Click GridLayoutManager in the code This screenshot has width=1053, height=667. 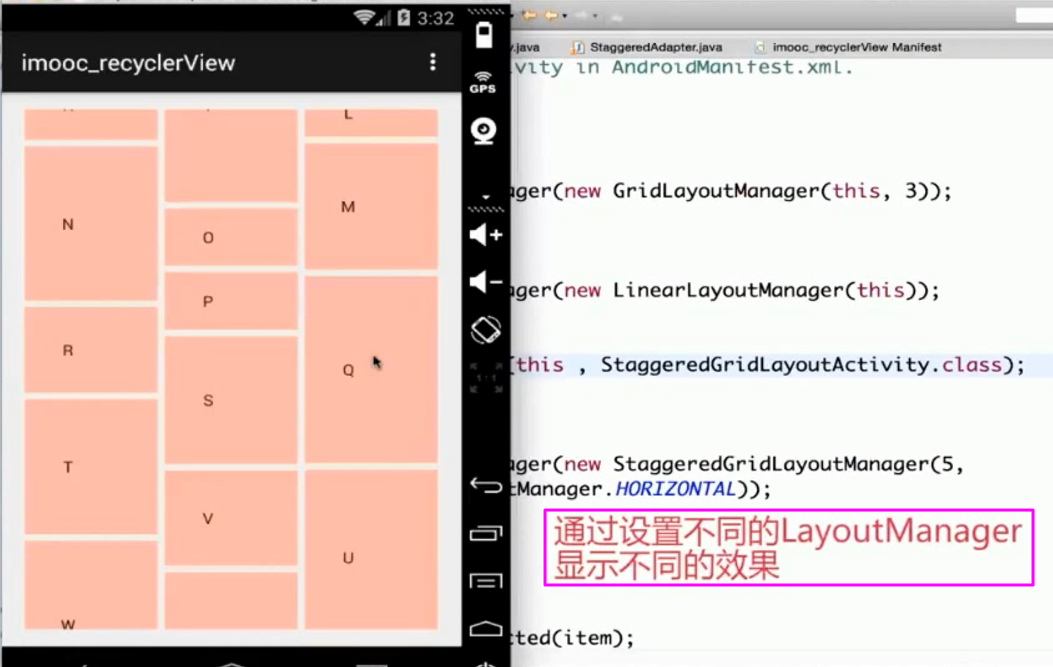coord(716,191)
